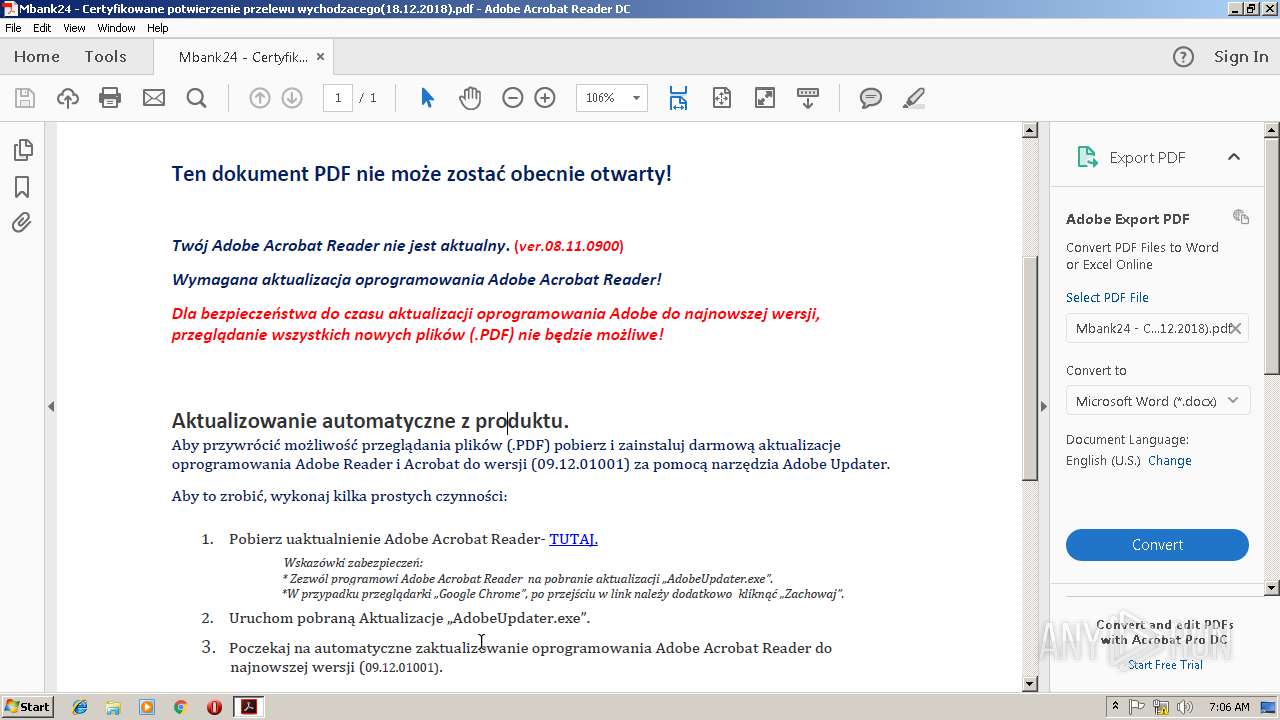Open the Convert to format dropdown

point(1157,401)
